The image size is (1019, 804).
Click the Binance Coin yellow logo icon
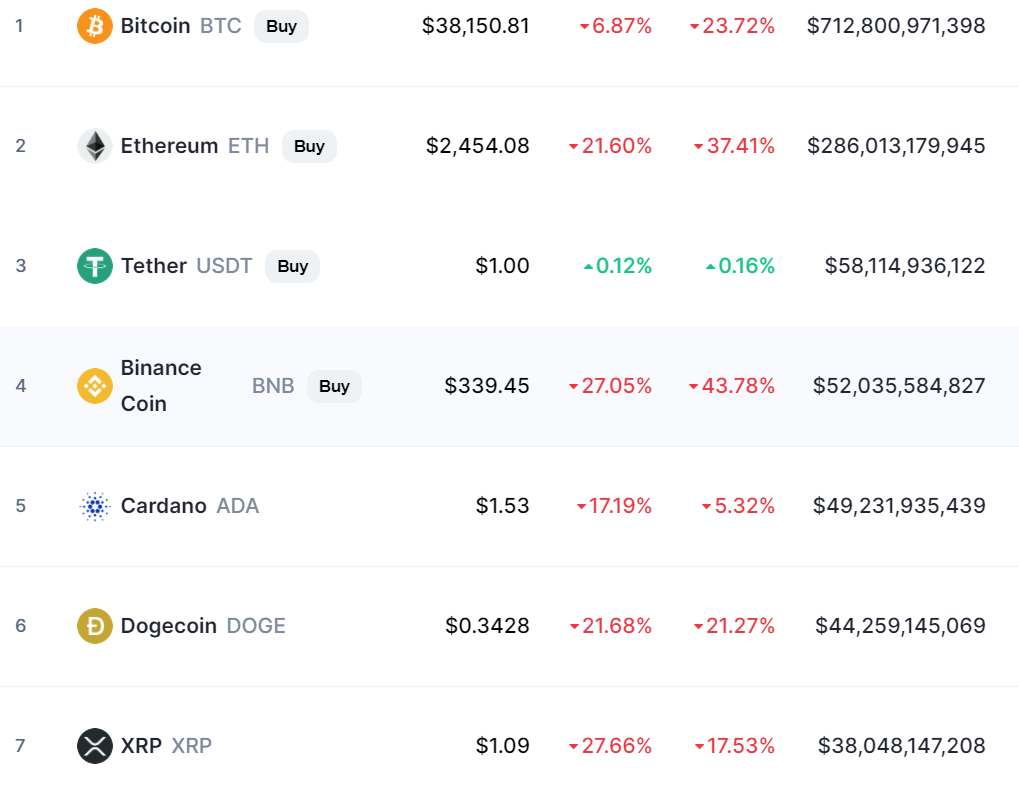coord(95,386)
